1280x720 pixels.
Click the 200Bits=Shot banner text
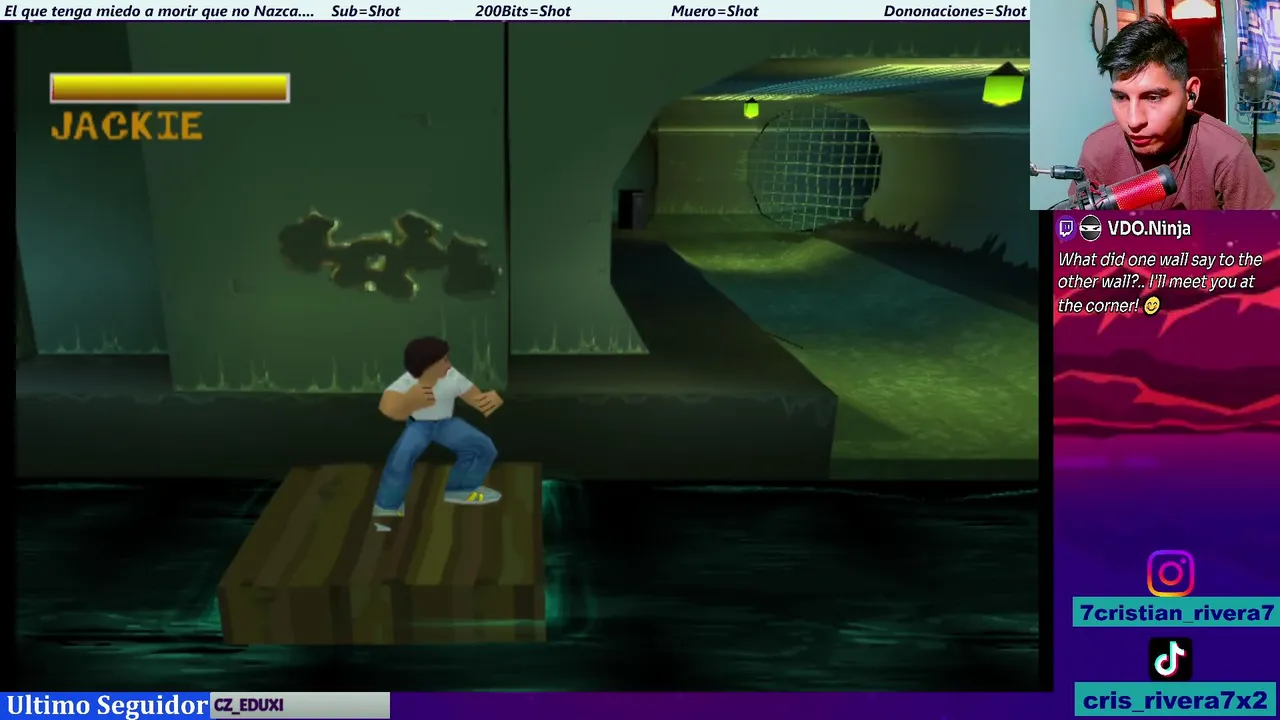point(523,11)
